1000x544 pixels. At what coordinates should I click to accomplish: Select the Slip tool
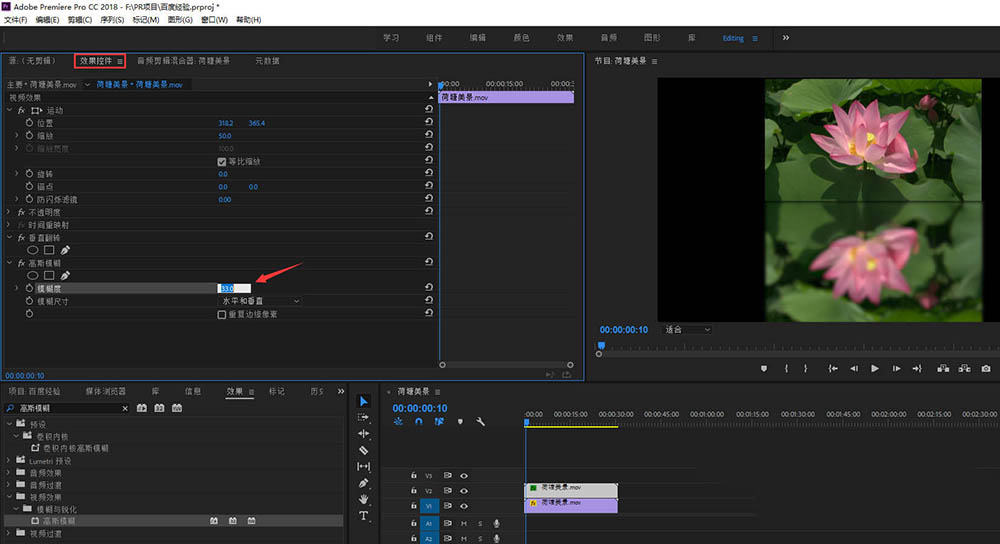click(364, 466)
